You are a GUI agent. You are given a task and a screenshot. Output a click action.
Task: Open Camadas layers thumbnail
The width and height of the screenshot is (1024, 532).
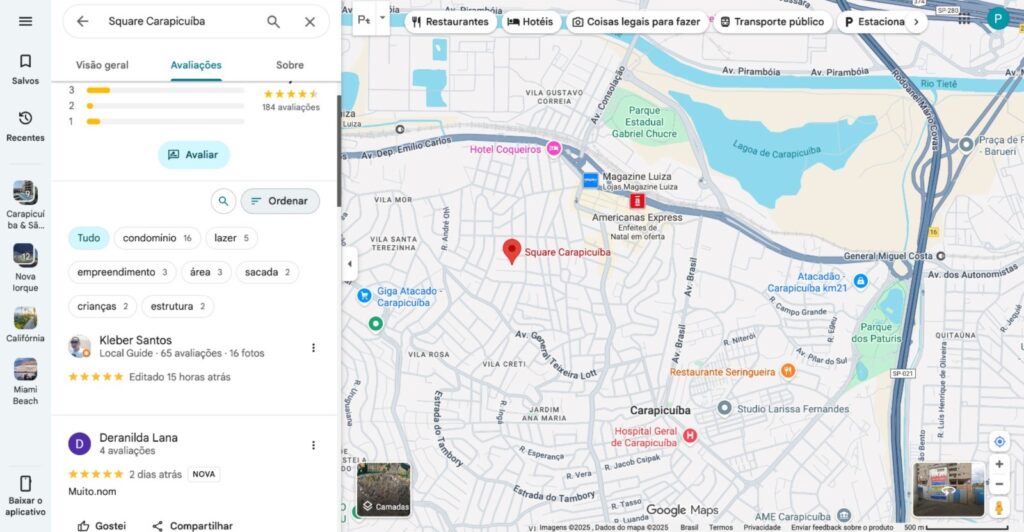pos(383,490)
